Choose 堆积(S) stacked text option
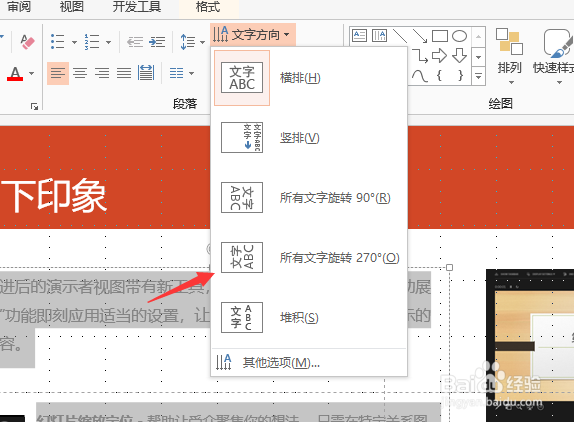 tap(309, 317)
